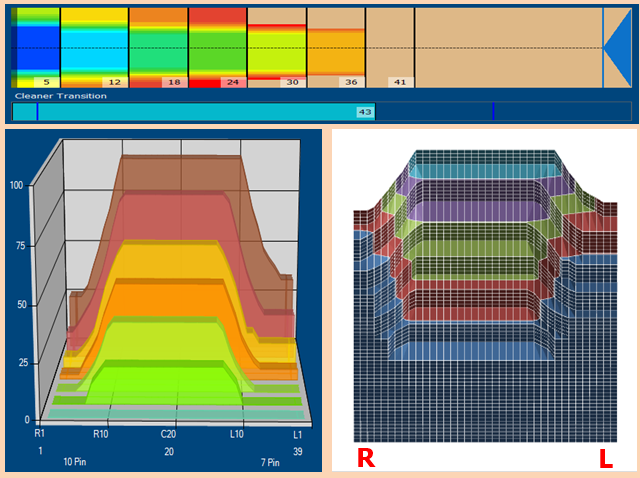The width and height of the screenshot is (640, 478).
Task: Select the lane zone labeled 12
Action: pos(94,47)
